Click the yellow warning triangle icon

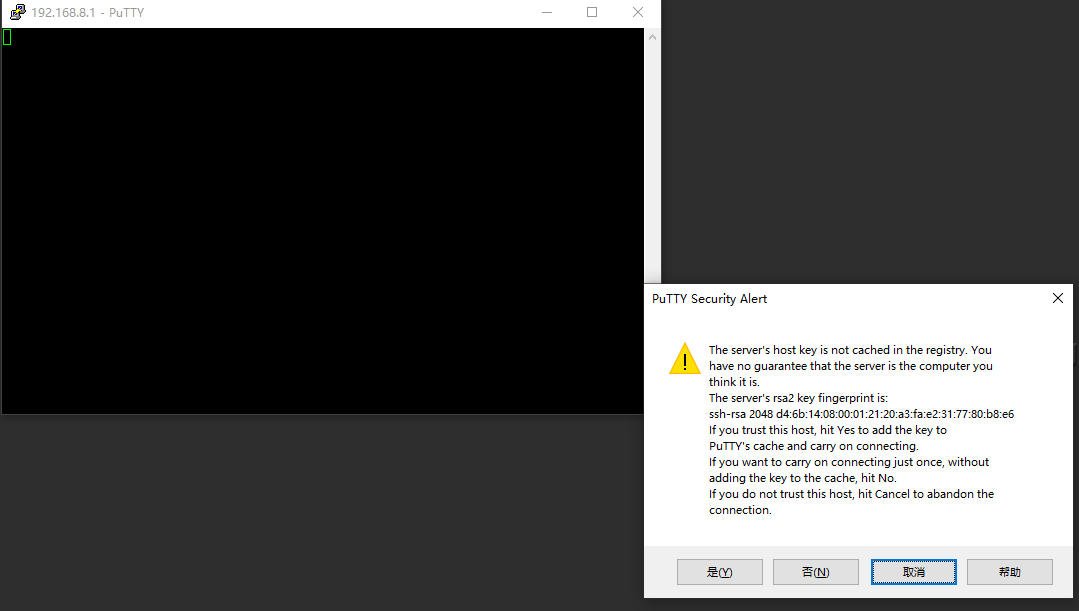click(684, 359)
